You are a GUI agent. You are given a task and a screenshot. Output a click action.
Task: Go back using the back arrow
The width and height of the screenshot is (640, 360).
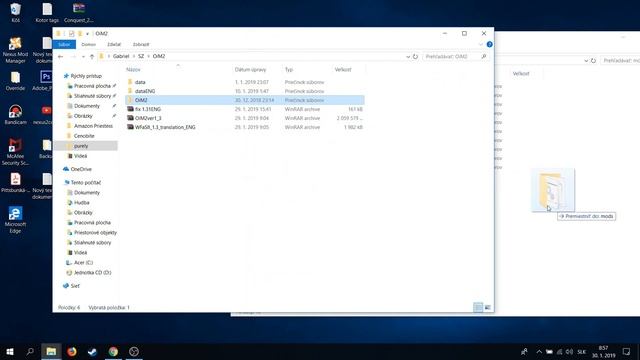click(x=61, y=56)
